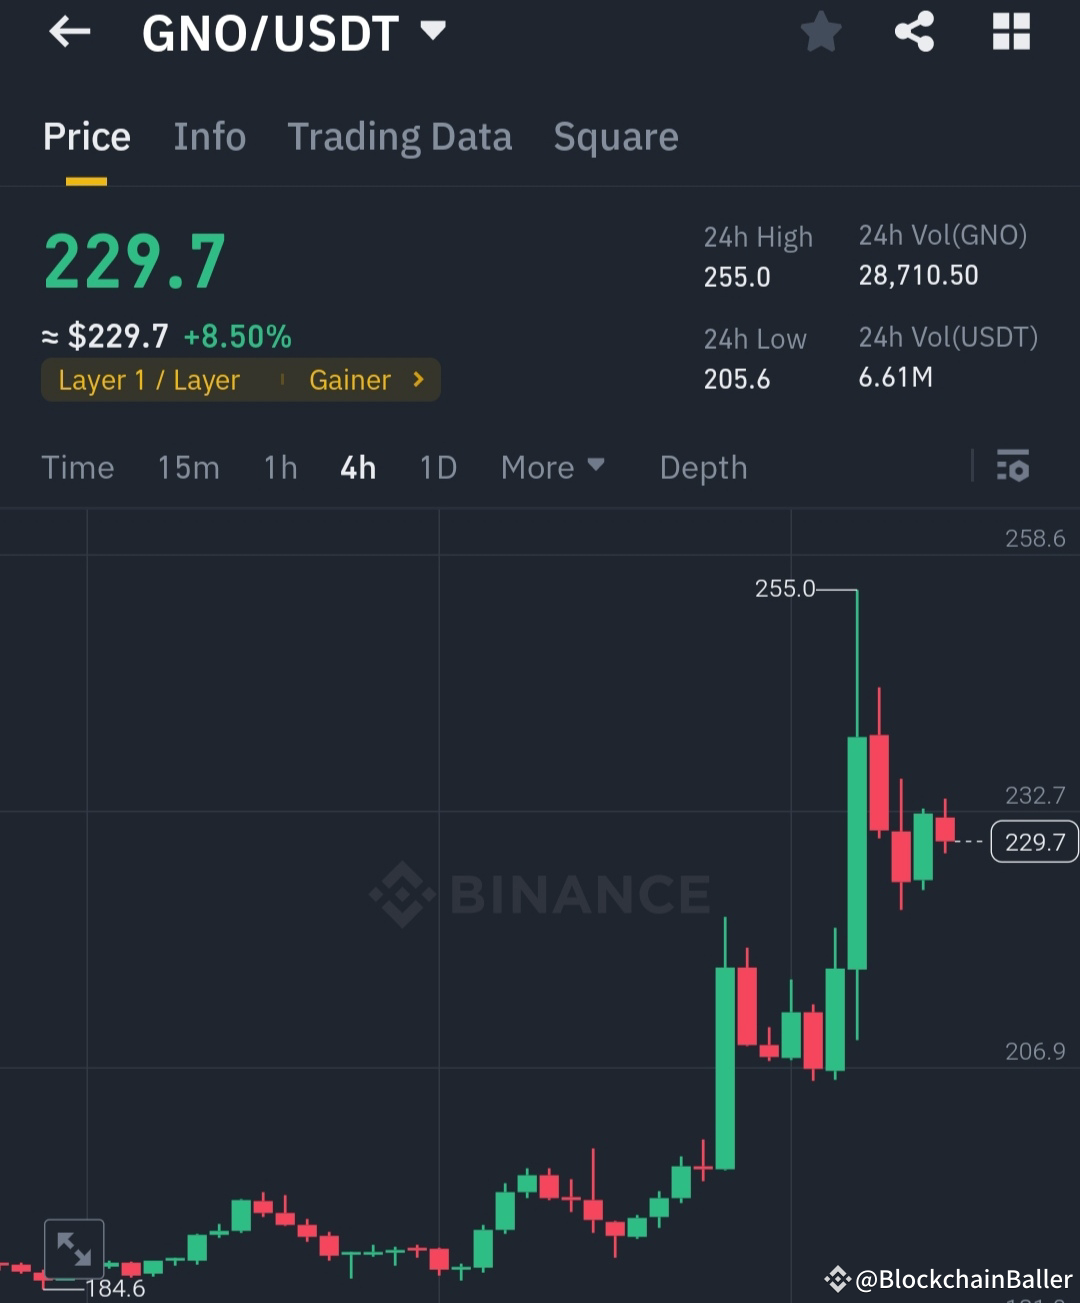Enable the 1D timeframe view
This screenshot has height=1303, width=1080.
pos(437,467)
